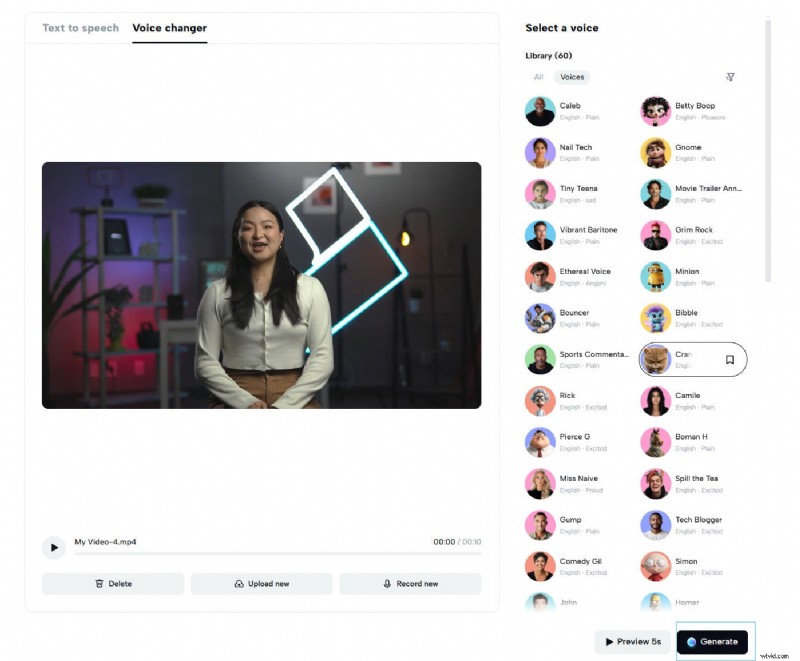
Task: Click the "Preview 5s" button
Action: click(633, 641)
